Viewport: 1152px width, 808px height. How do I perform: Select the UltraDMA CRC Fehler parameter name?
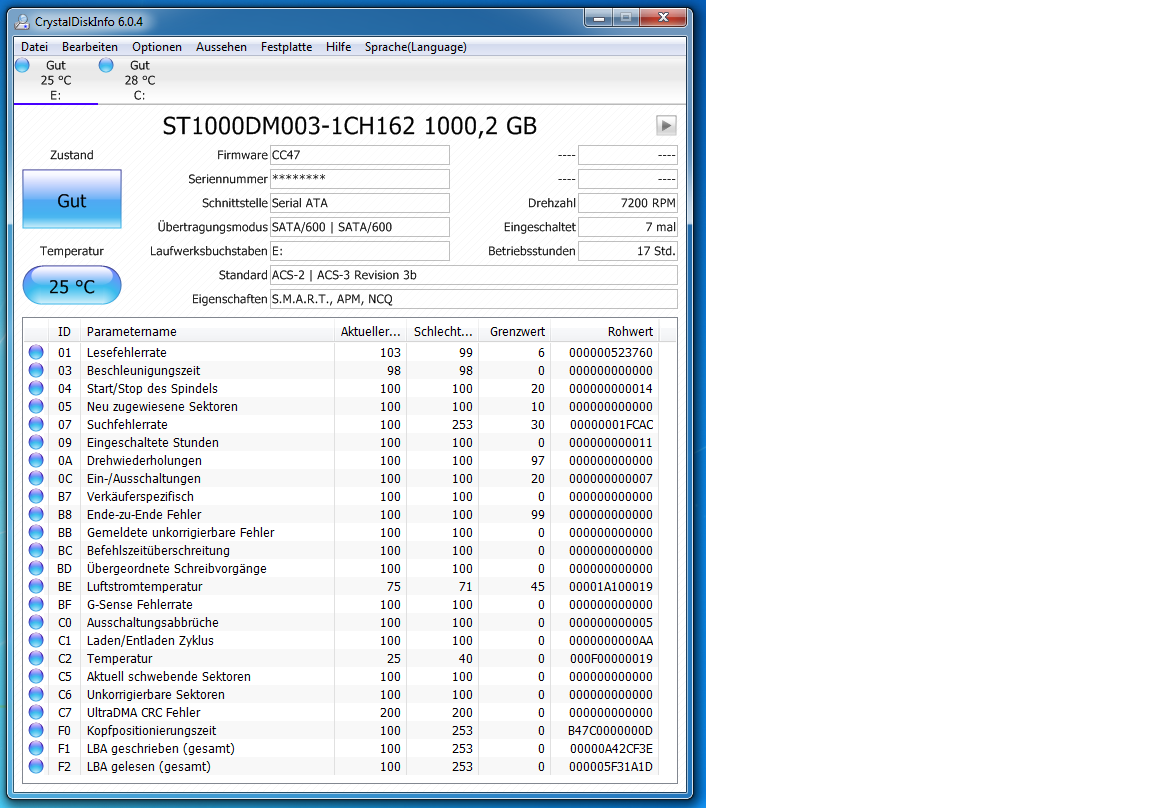pyautogui.click(x=143, y=713)
